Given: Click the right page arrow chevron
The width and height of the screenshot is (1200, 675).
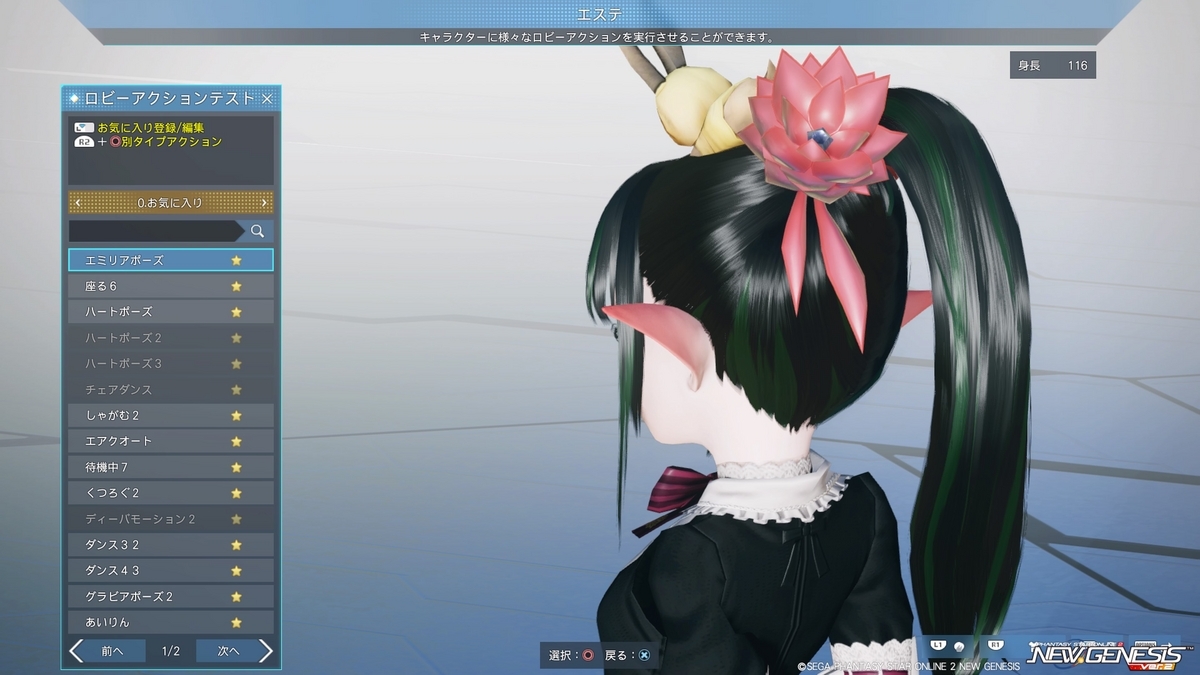Looking at the screenshot, I should (x=266, y=651).
